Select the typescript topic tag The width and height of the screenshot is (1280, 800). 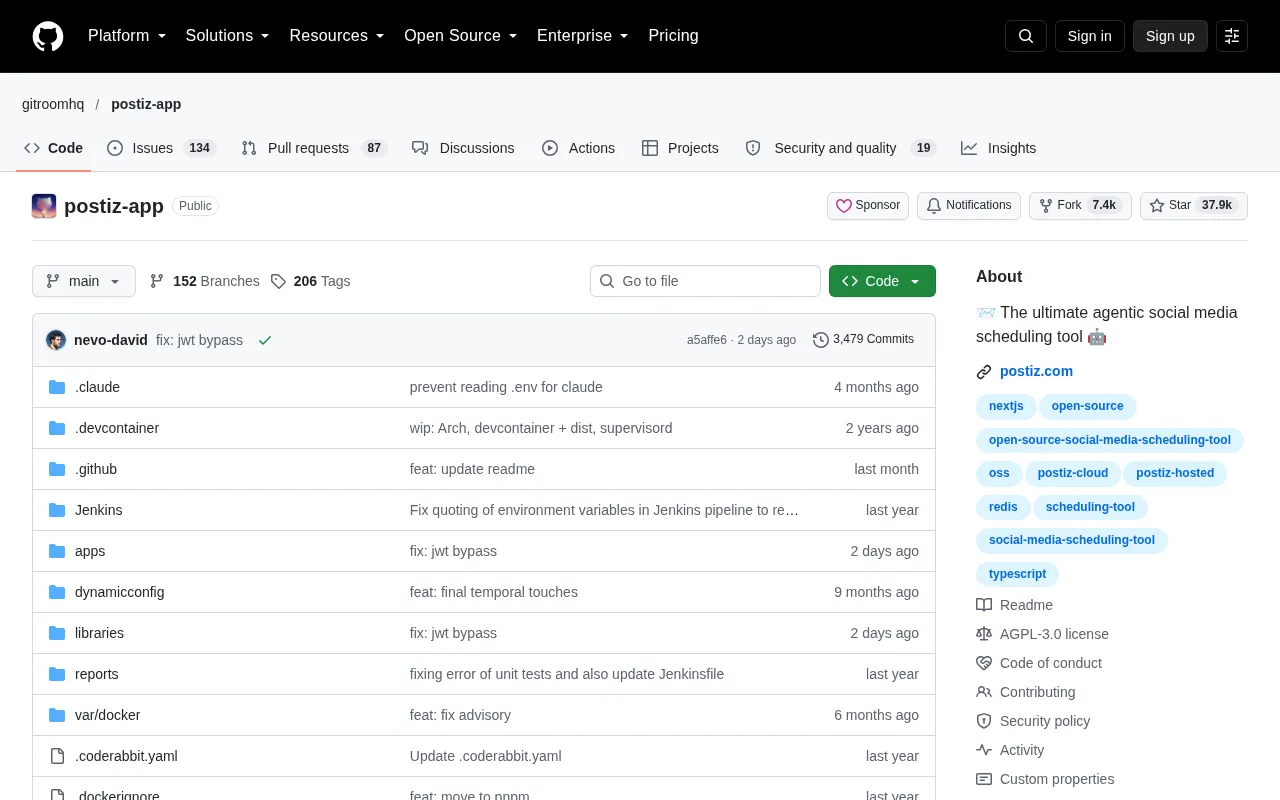tap(1017, 574)
